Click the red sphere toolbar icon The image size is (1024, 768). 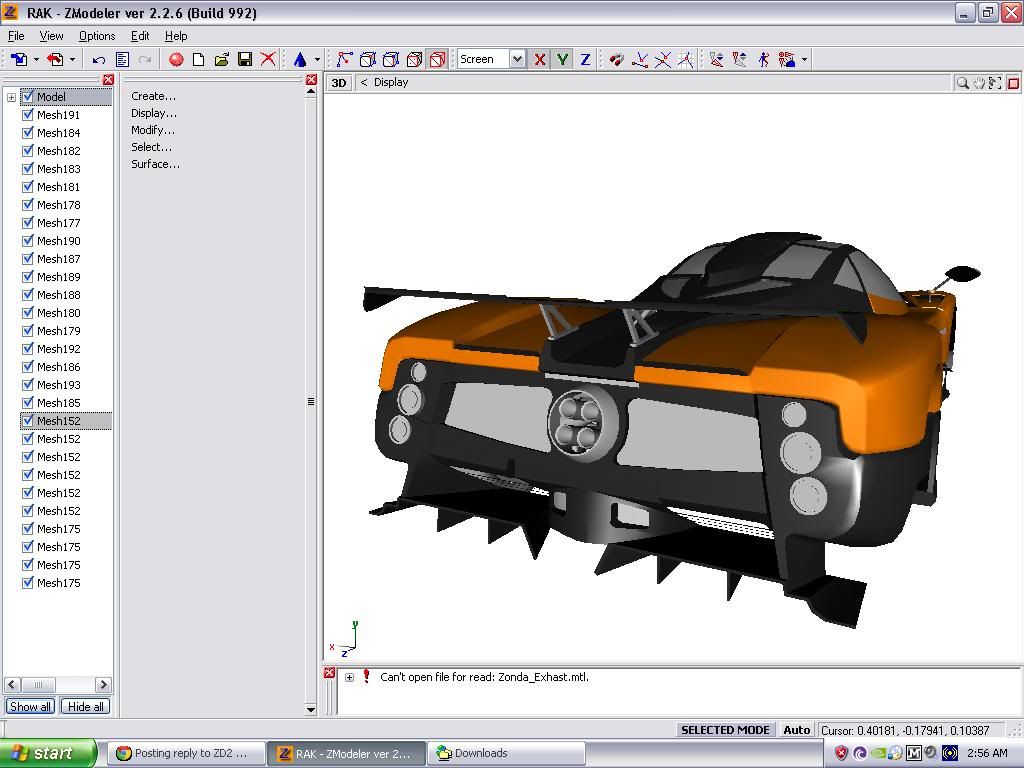[176, 60]
